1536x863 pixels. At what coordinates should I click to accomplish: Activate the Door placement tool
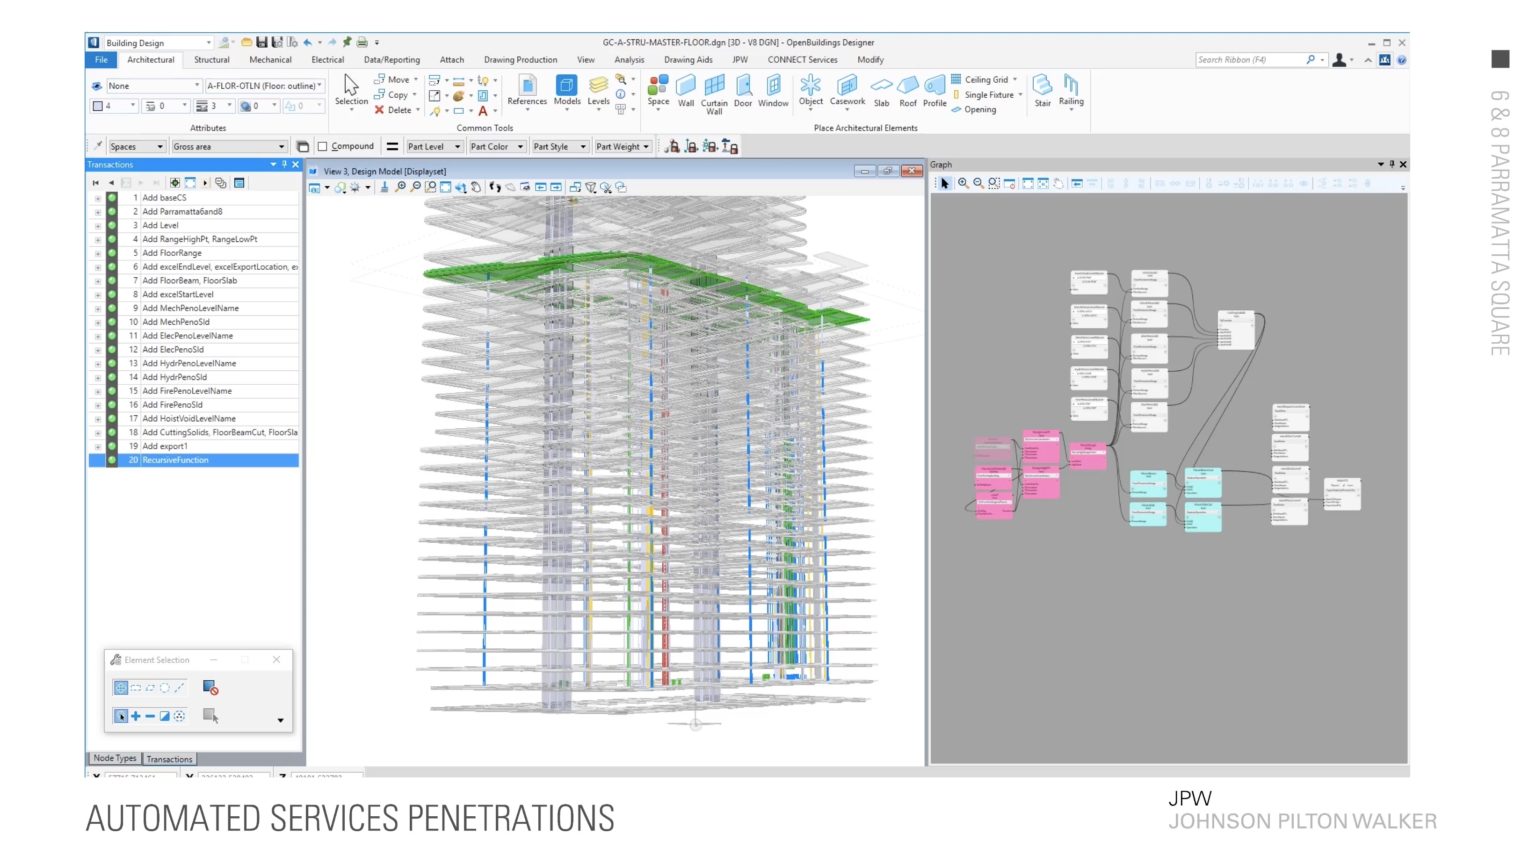pos(743,92)
